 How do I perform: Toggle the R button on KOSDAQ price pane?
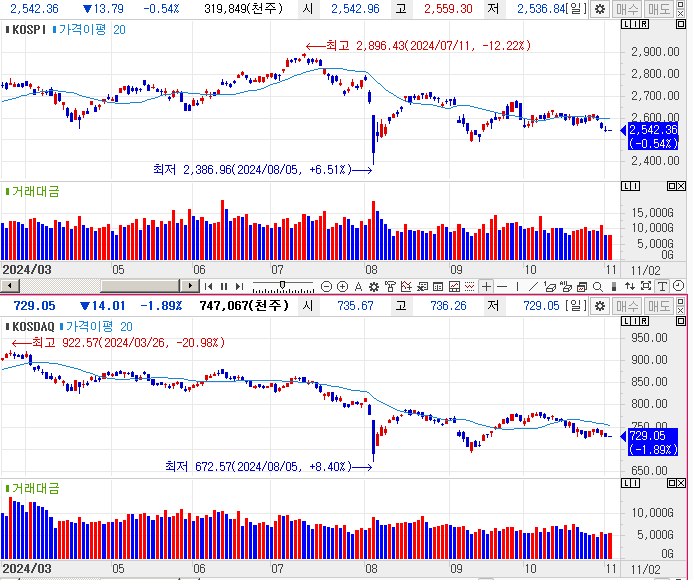tap(645, 321)
